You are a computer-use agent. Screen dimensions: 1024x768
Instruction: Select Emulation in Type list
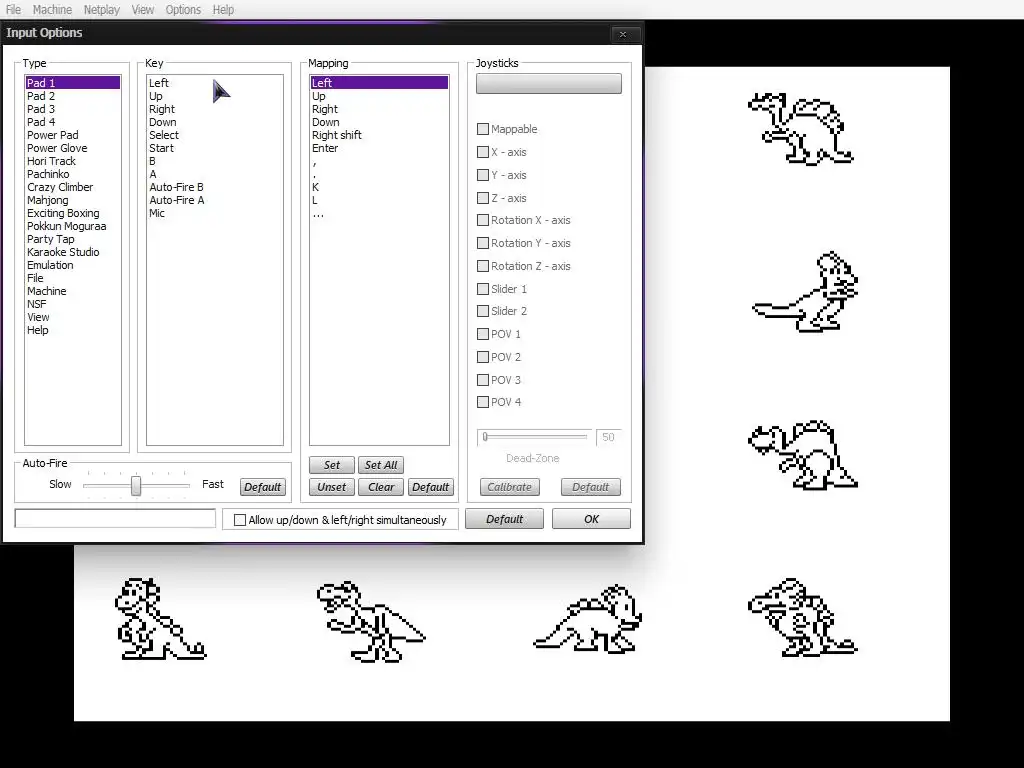tap(72, 265)
